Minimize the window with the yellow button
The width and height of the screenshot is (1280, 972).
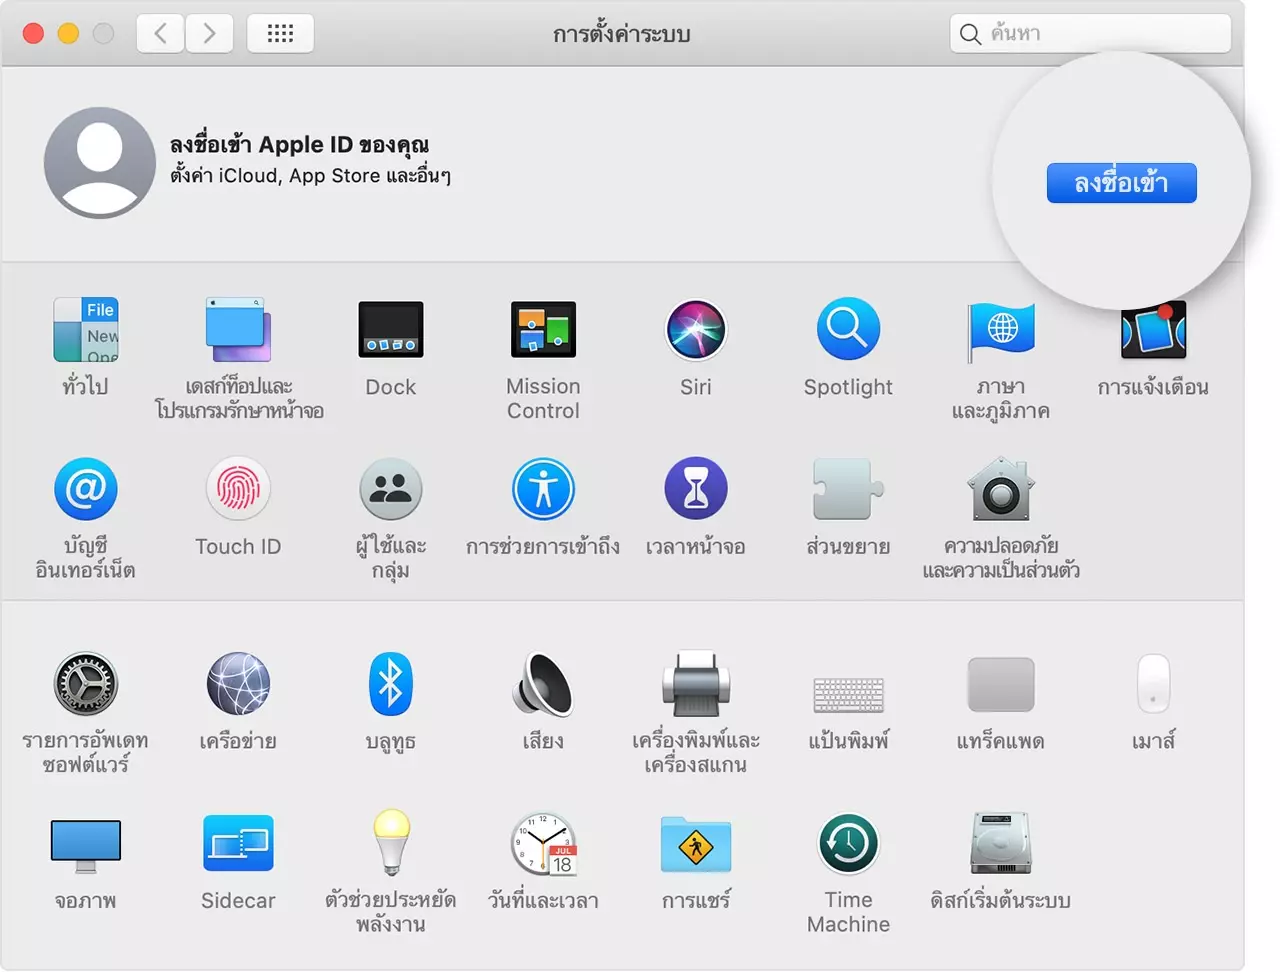[68, 33]
